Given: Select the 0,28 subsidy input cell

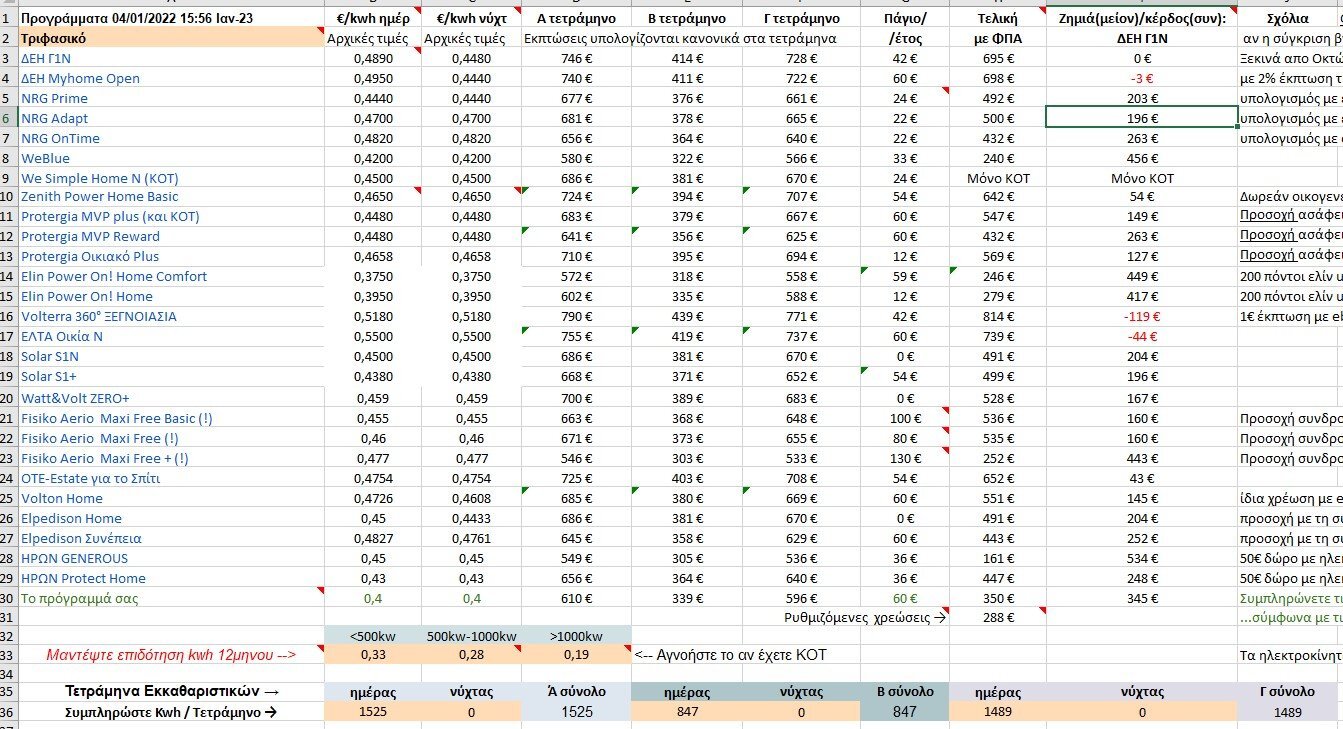Looking at the screenshot, I should [x=471, y=655].
